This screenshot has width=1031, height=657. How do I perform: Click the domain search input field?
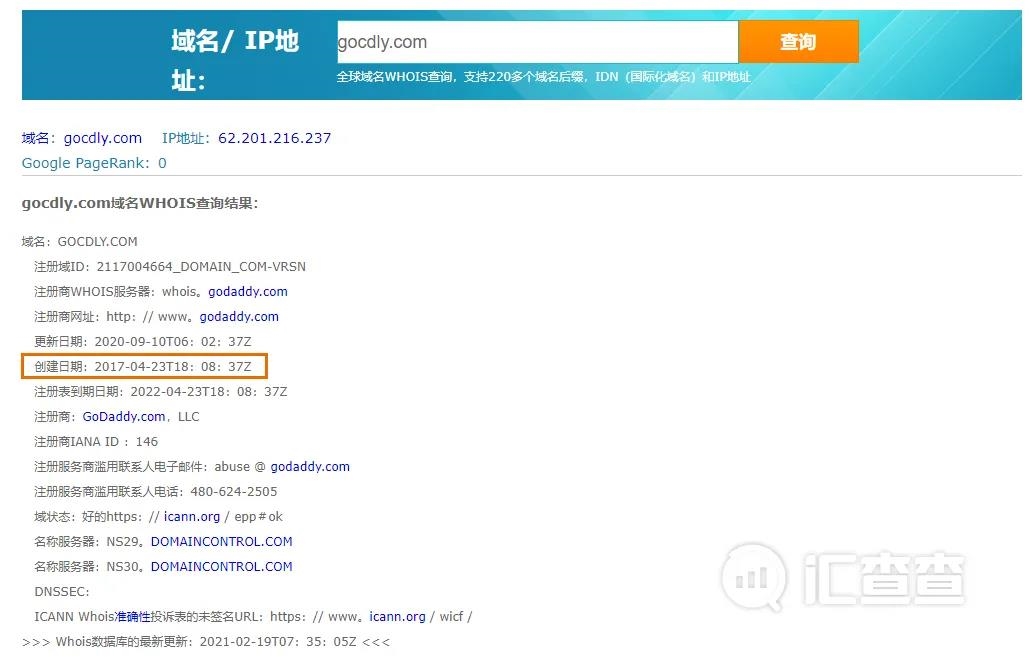[x=537, y=42]
